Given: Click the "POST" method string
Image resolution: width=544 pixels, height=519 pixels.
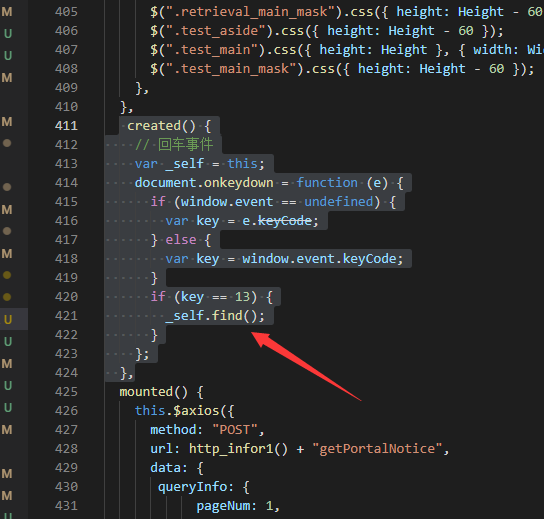Looking at the screenshot, I should click(x=235, y=430).
